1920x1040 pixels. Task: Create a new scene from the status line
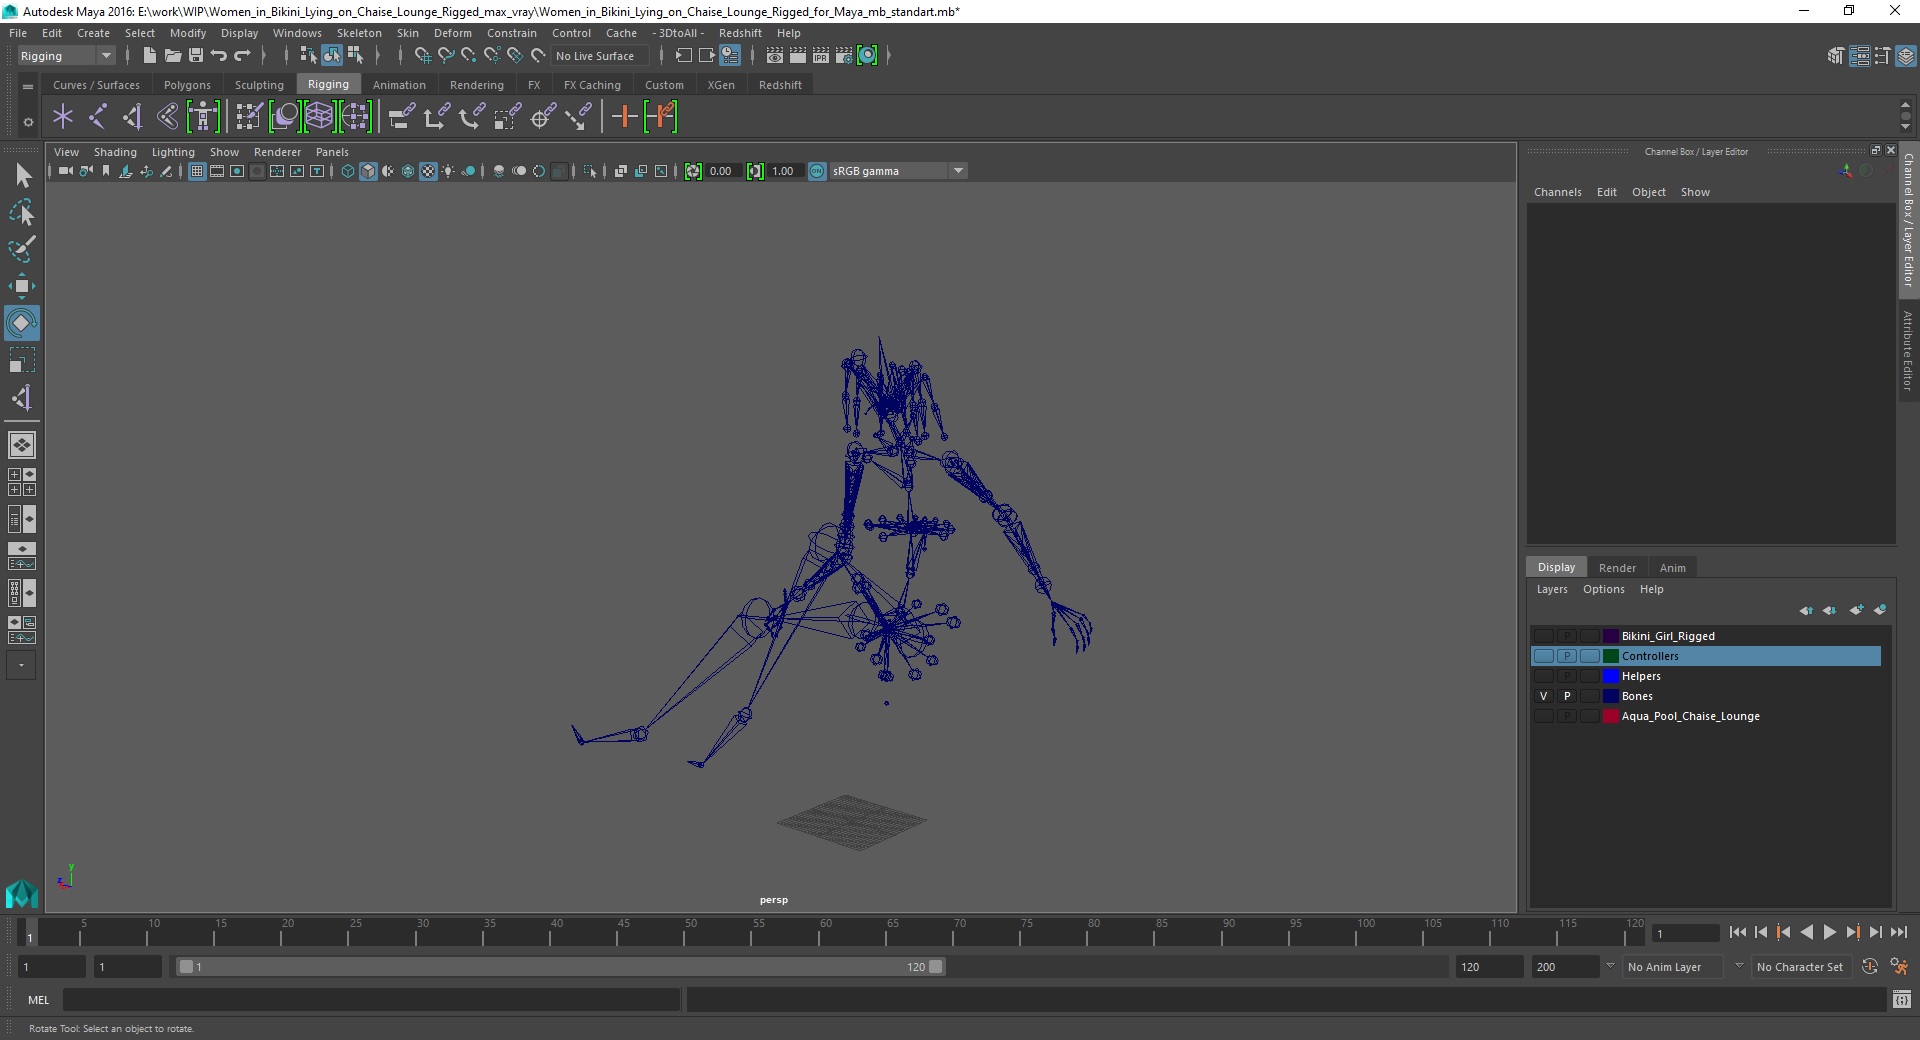pos(149,56)
